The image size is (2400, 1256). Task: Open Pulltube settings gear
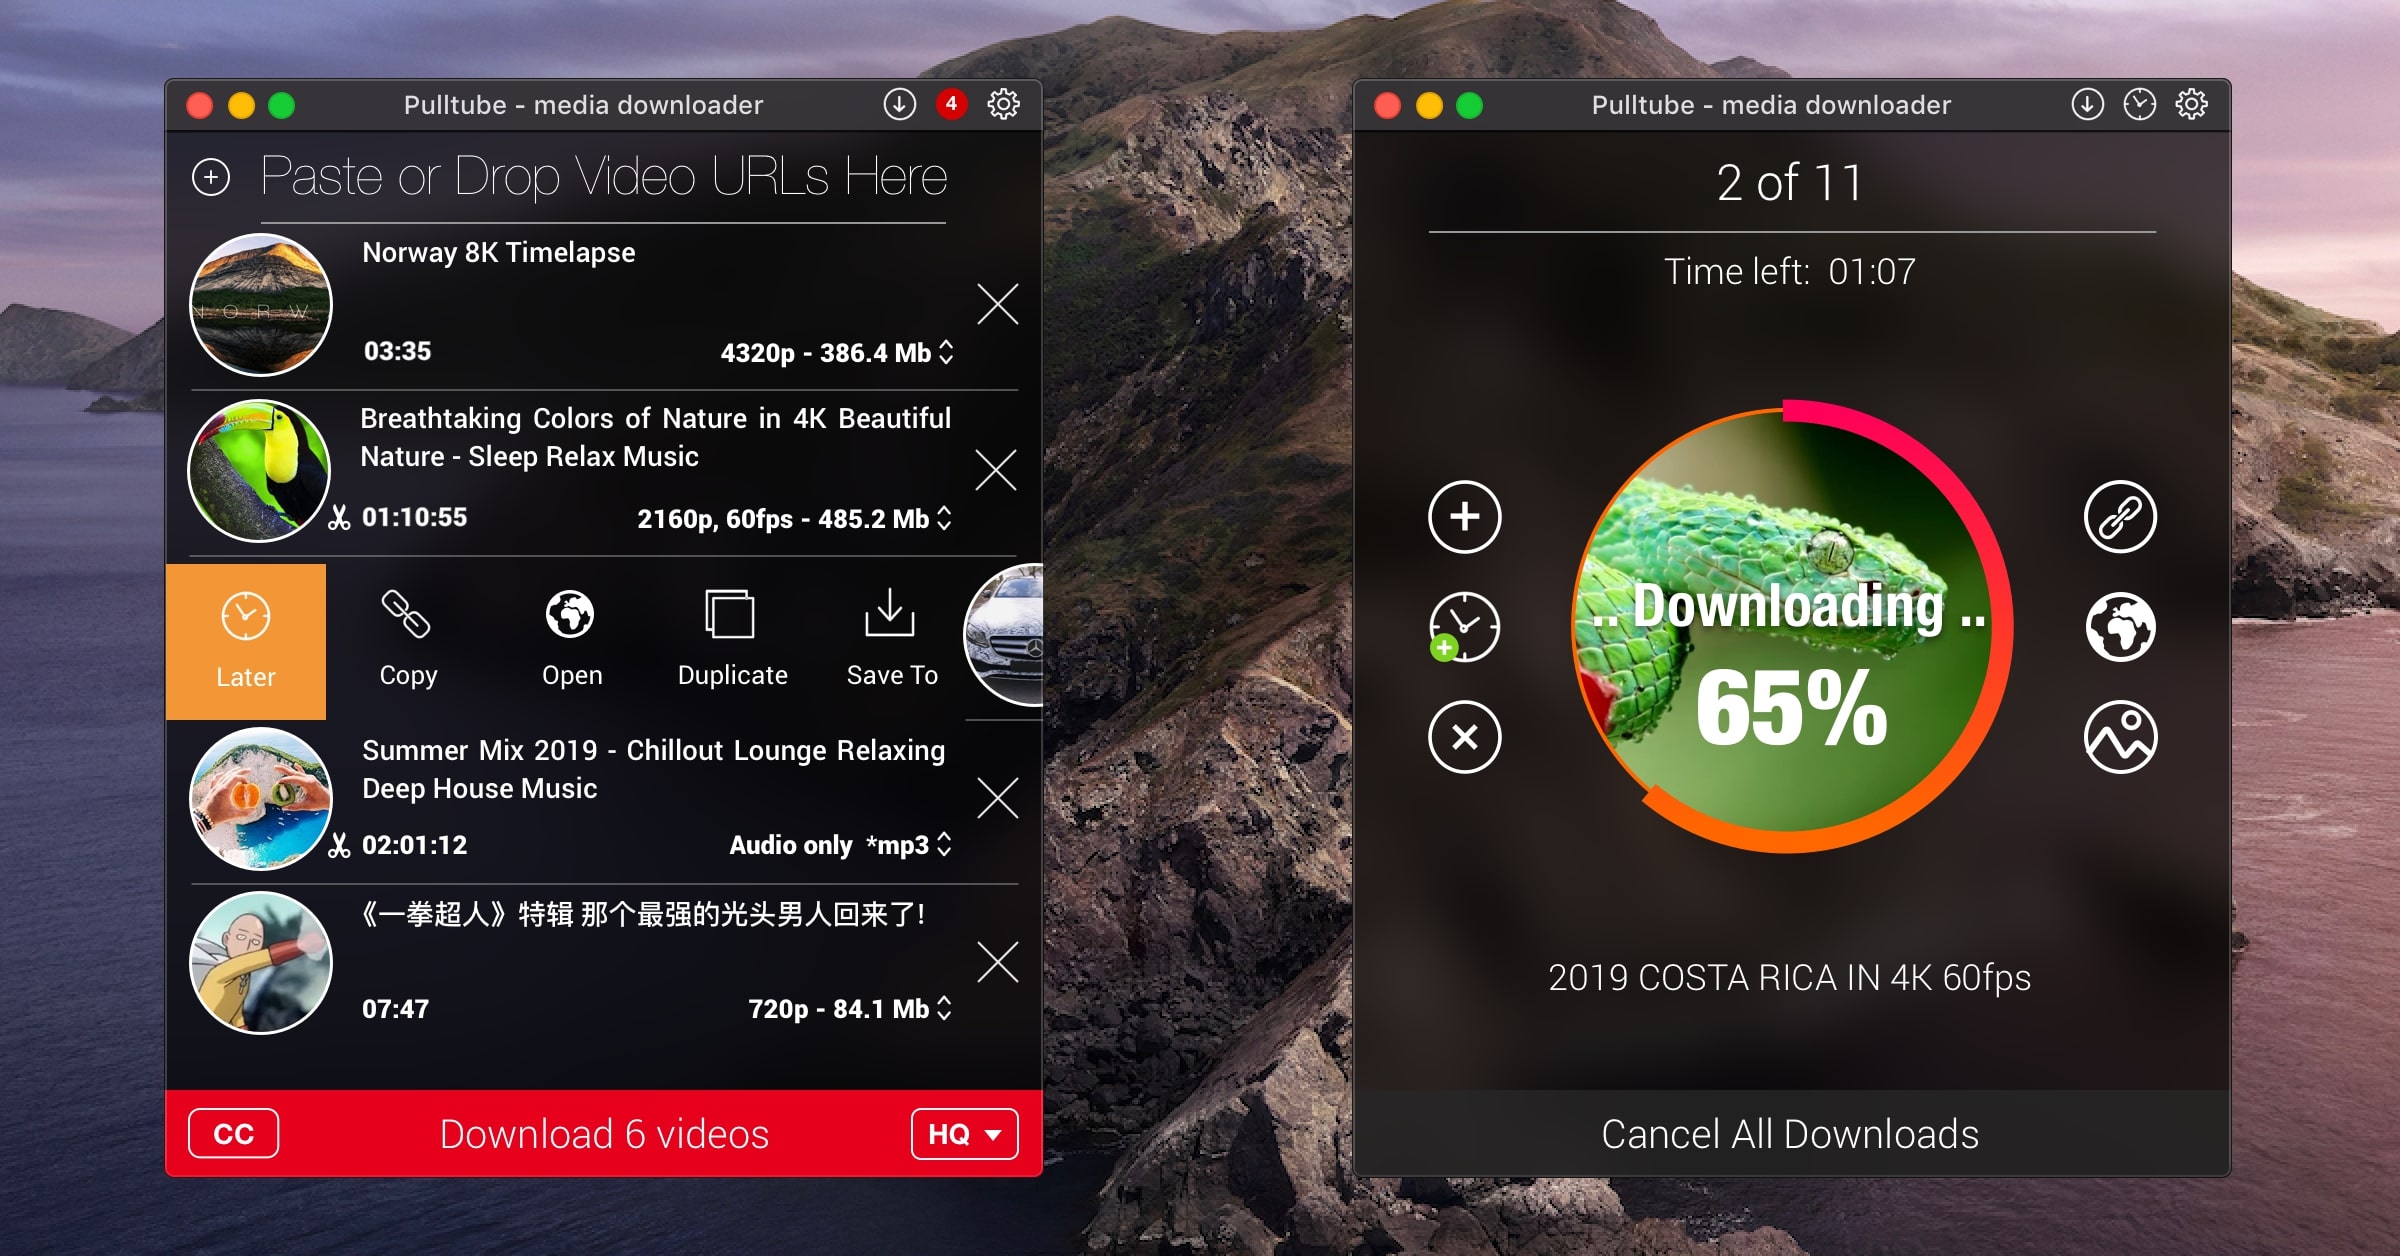click(x=1003, y=103)
